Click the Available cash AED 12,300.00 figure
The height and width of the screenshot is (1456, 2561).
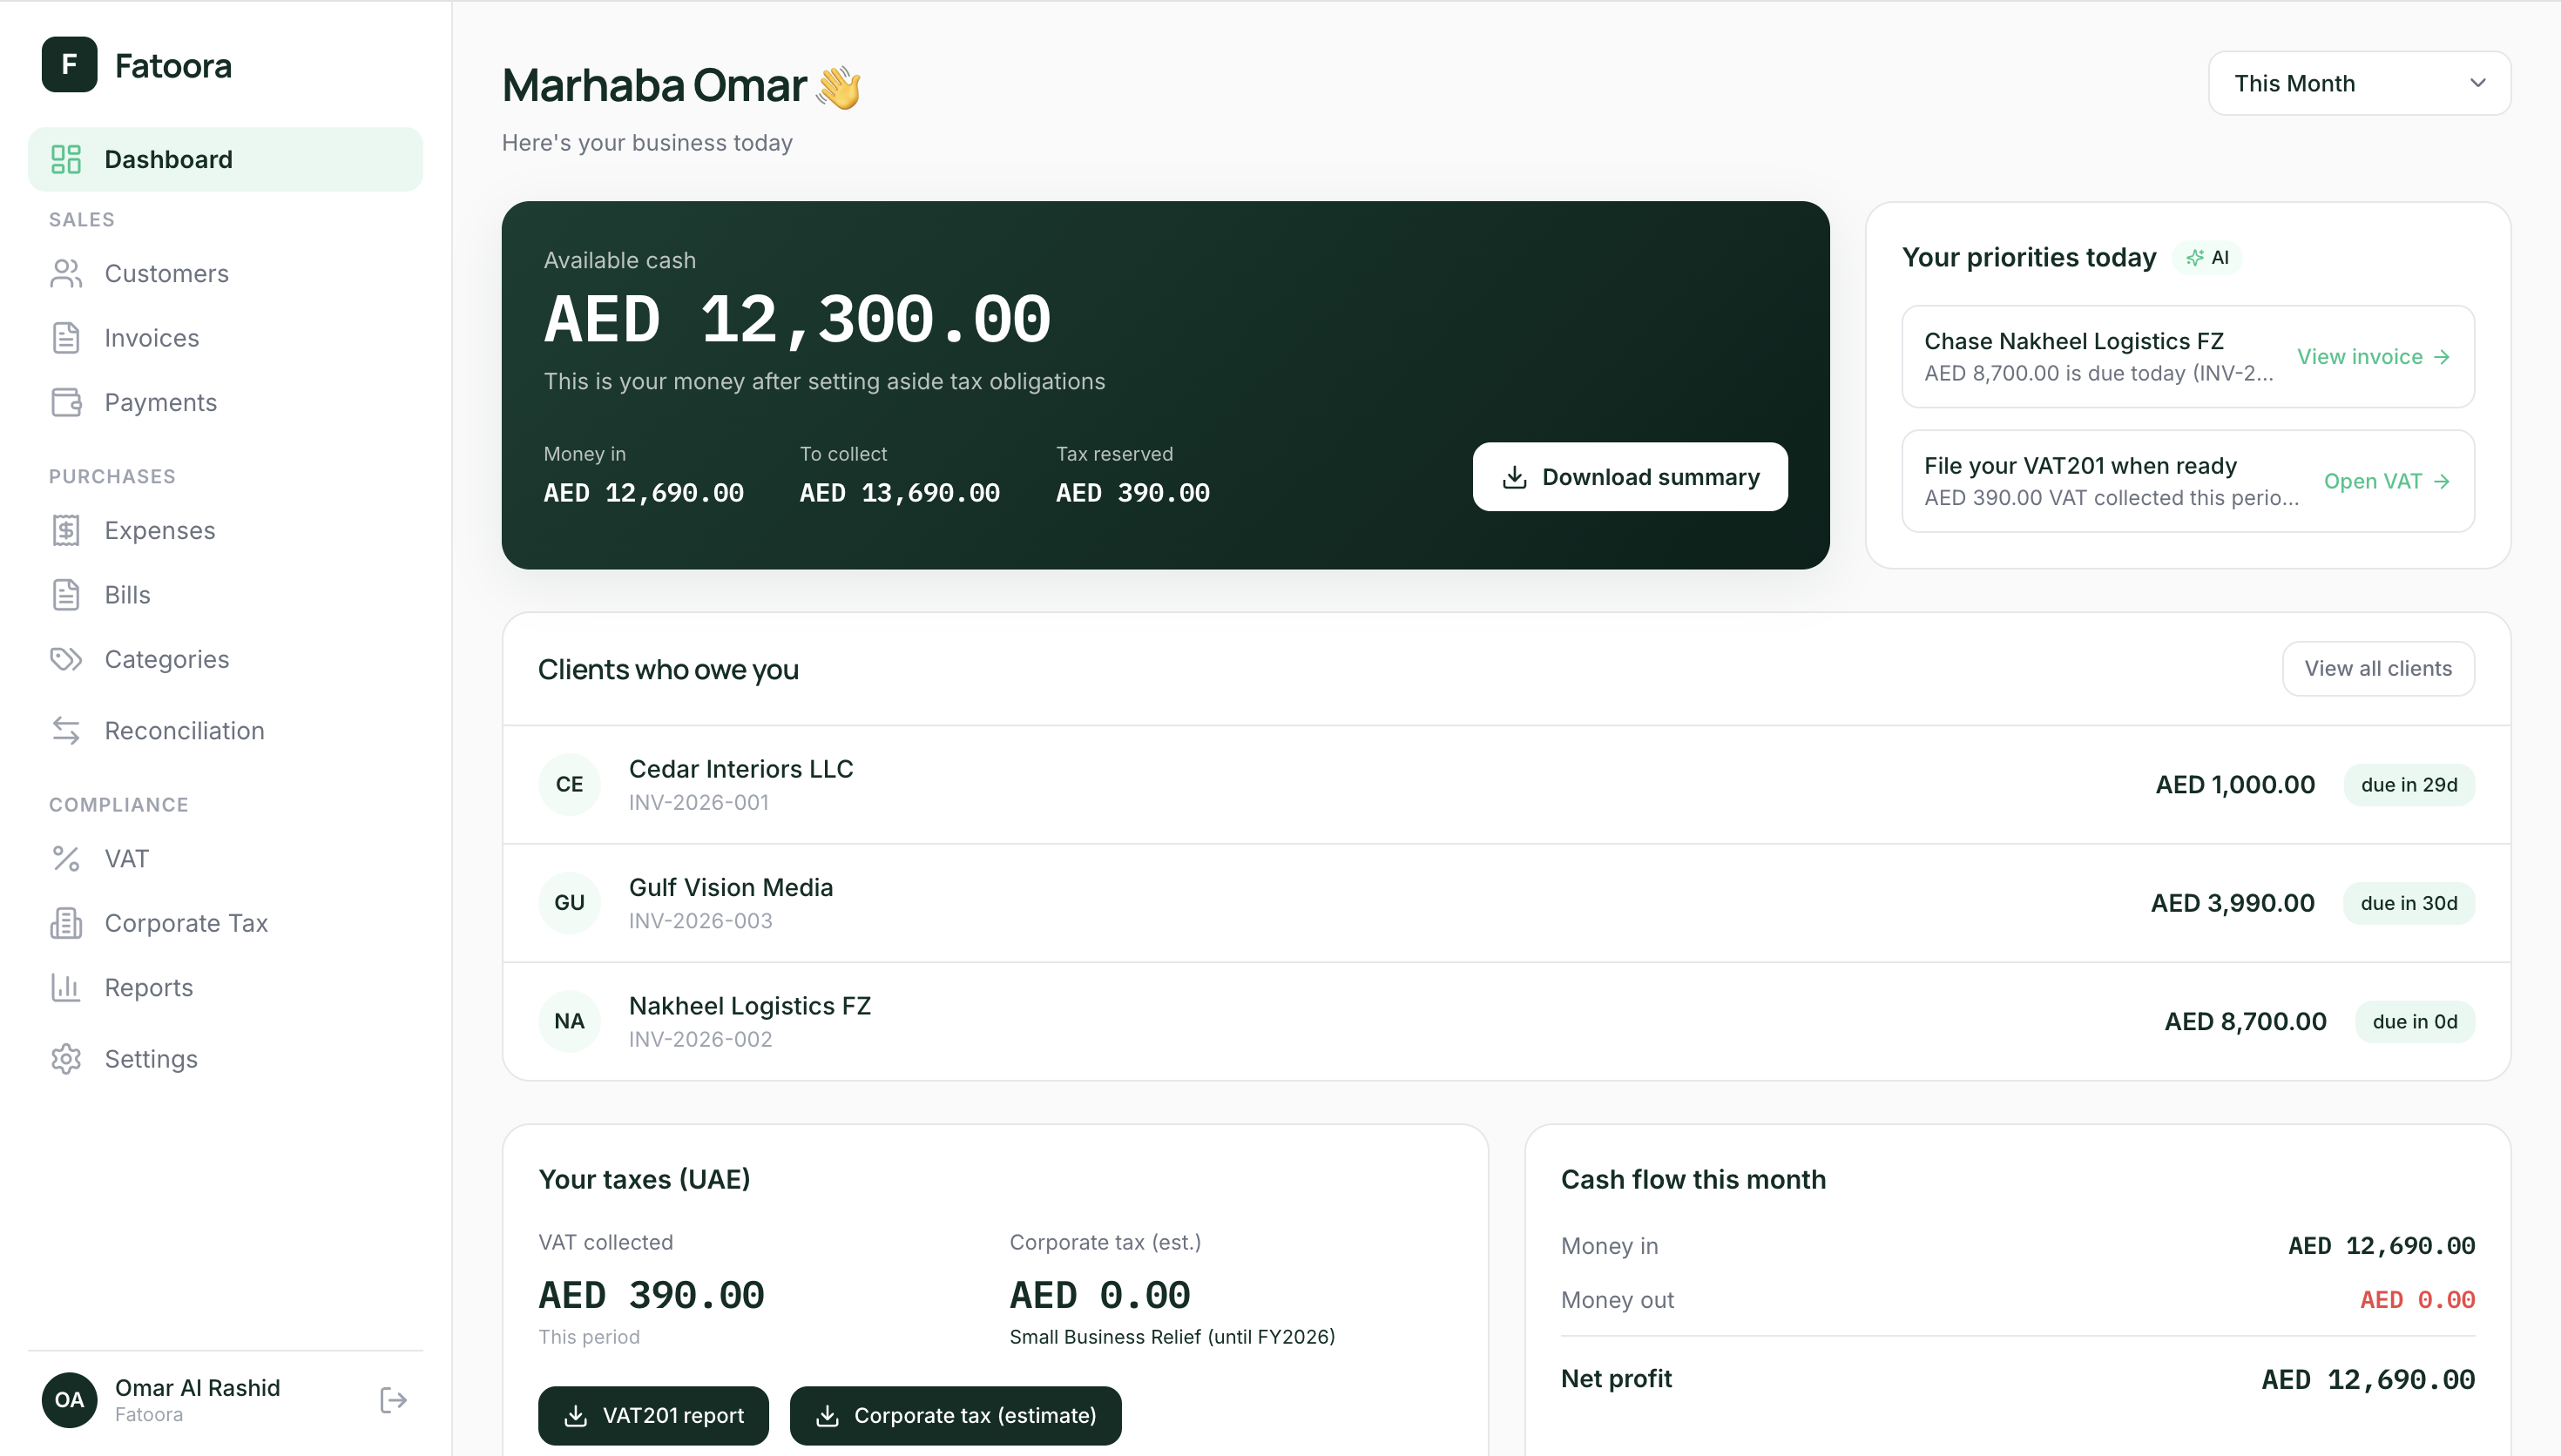[797, 320]
